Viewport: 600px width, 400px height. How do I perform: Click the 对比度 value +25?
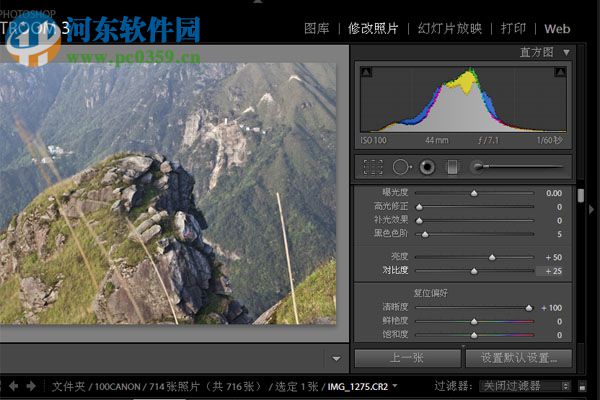tap(553, 271)
